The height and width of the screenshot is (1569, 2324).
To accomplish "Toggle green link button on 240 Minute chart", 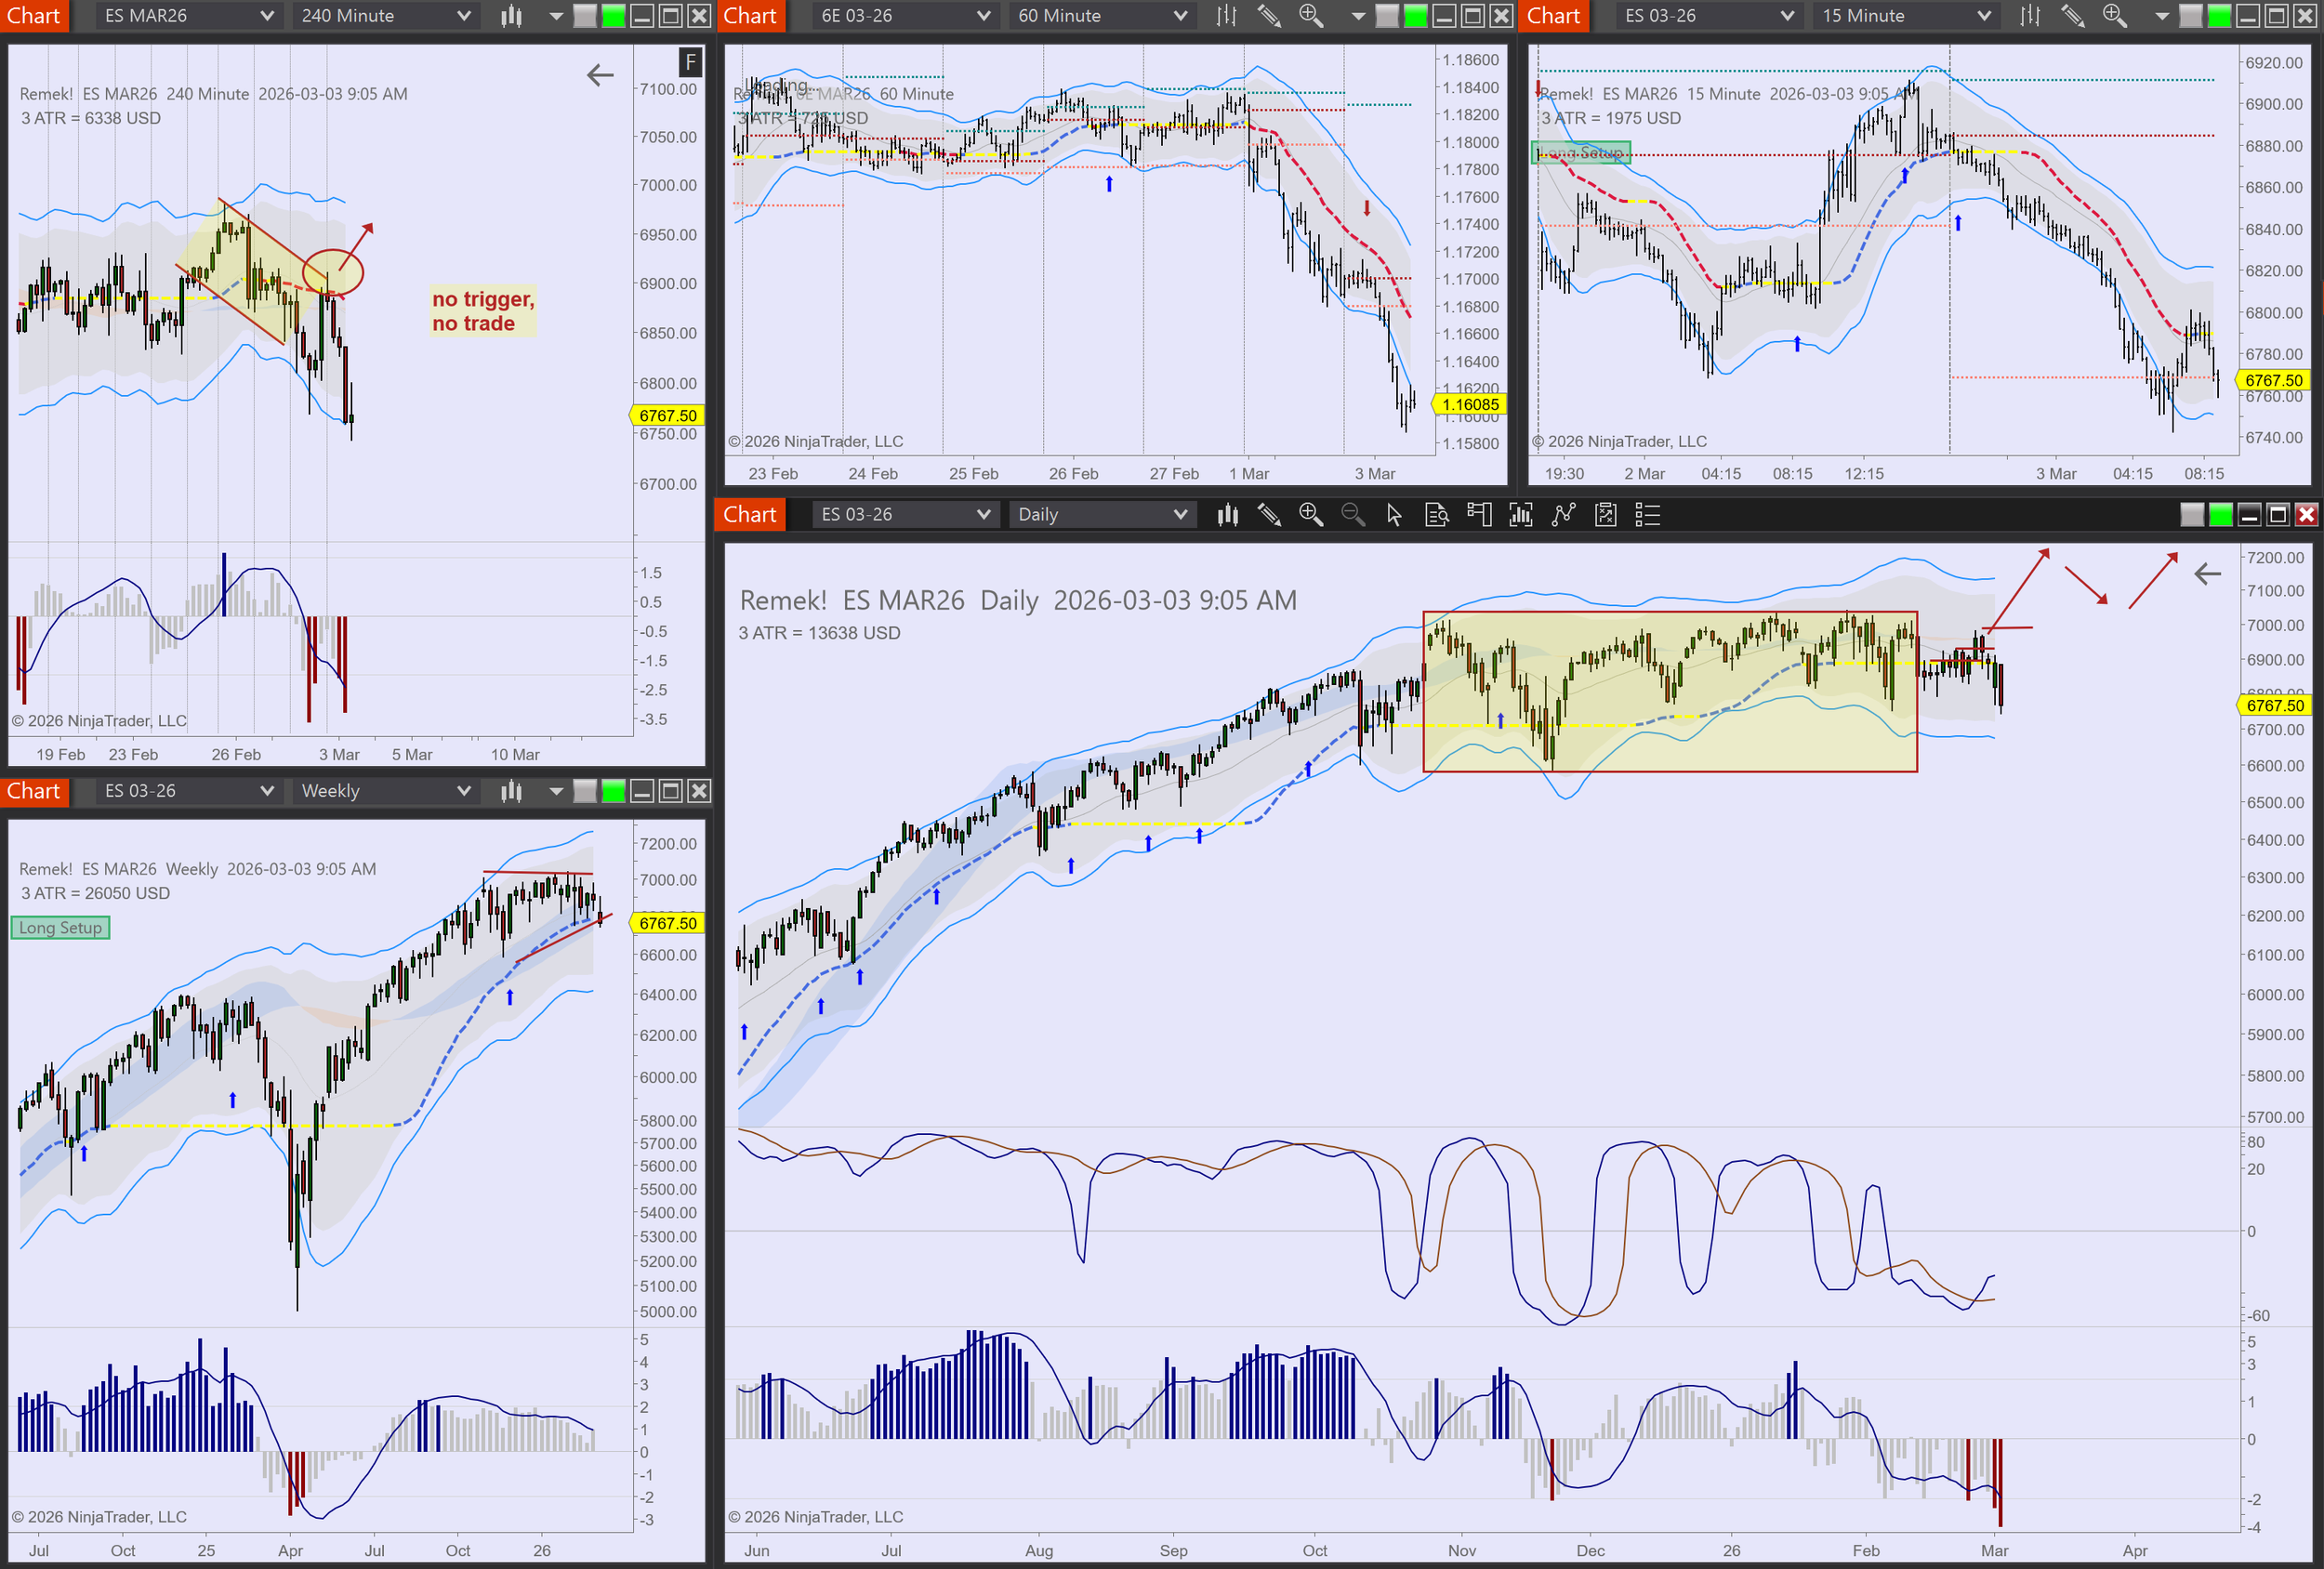I will 613,16.
